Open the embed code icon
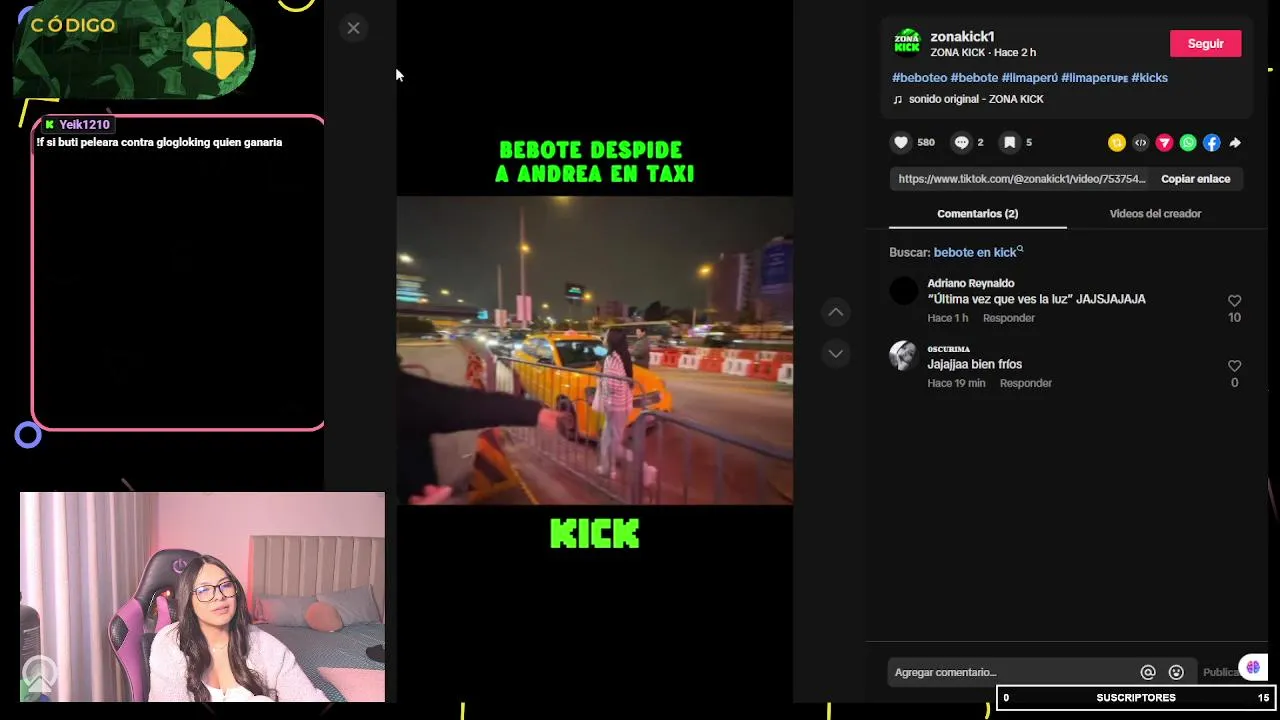This screenshot has height=720, width=1280. point(1141,143)
